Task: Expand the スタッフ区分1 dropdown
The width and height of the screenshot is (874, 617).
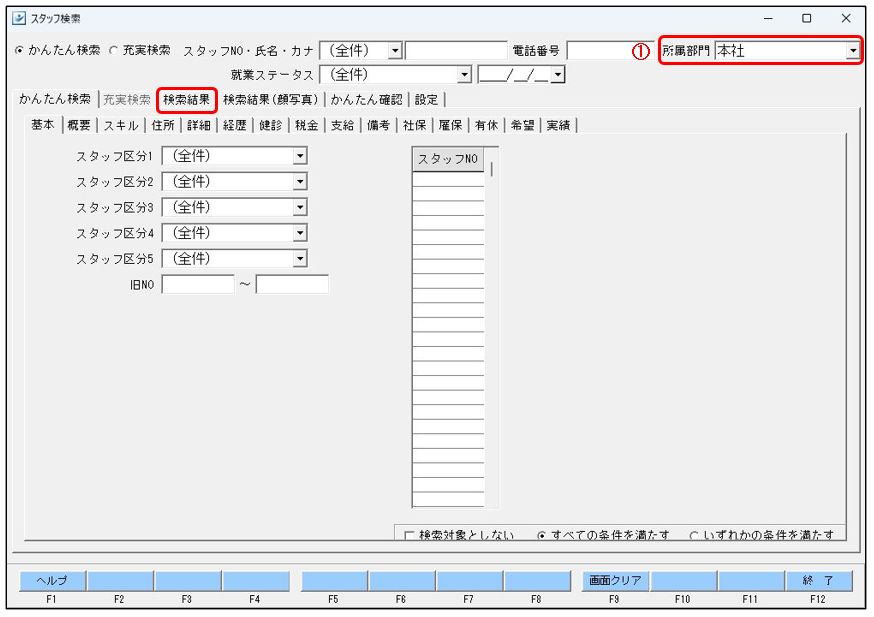Action: click(300, 156)
